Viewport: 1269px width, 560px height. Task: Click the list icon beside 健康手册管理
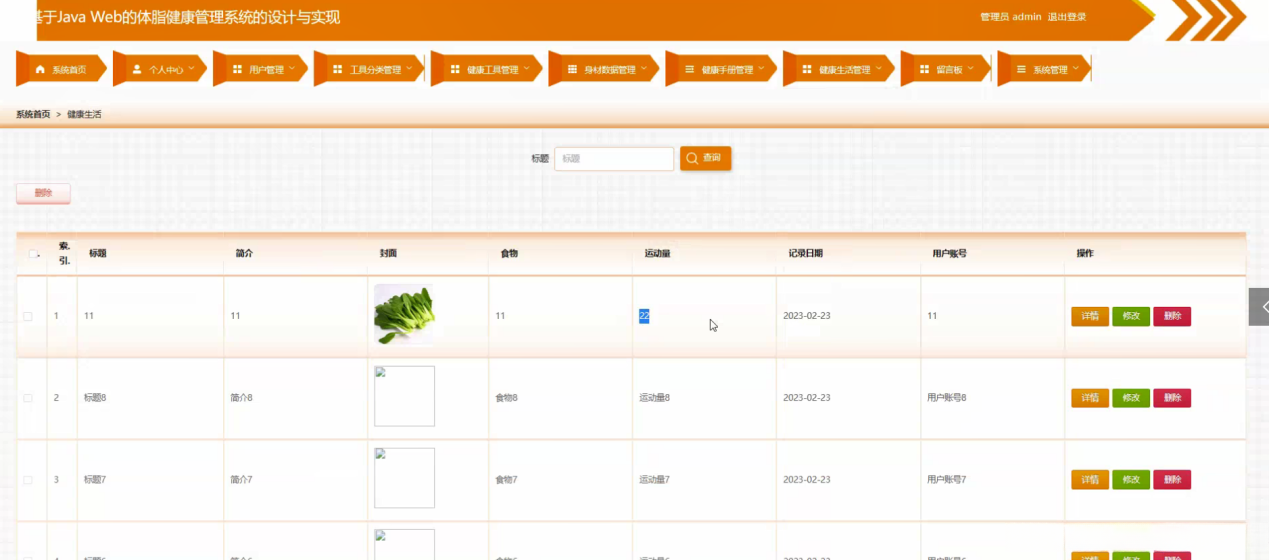click(689, 70)
